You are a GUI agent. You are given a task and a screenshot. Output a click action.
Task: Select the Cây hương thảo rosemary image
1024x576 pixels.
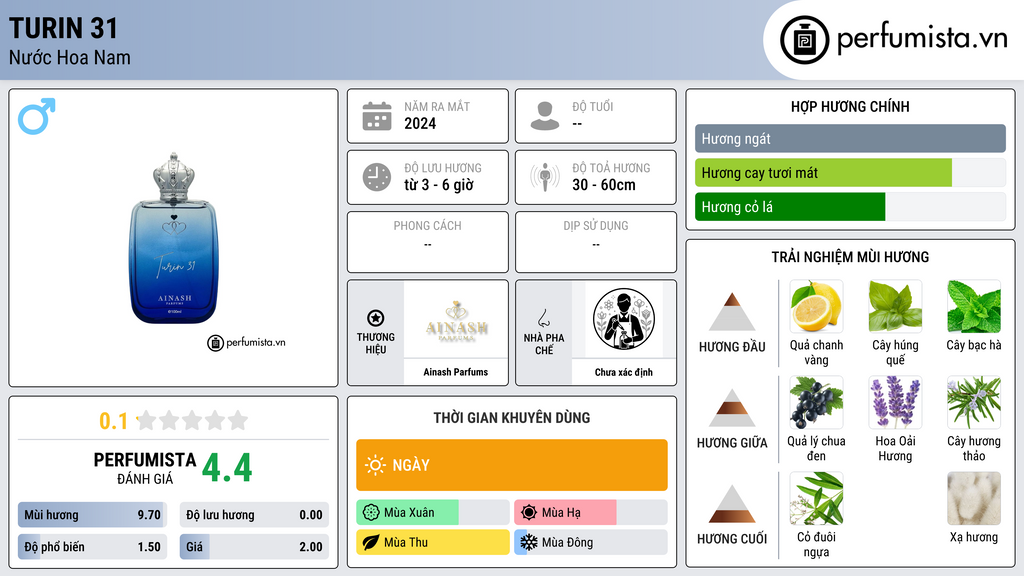[x=974, y=403]
